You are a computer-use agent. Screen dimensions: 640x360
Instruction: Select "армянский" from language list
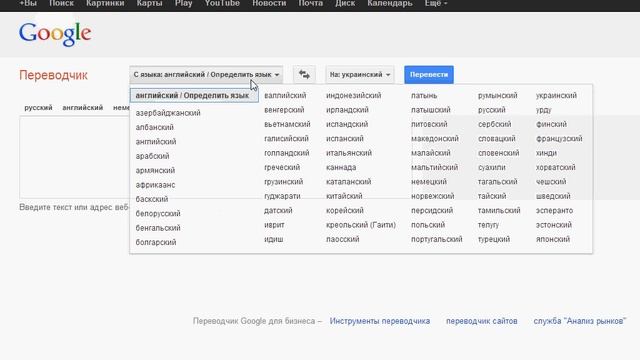pos(155,171)
